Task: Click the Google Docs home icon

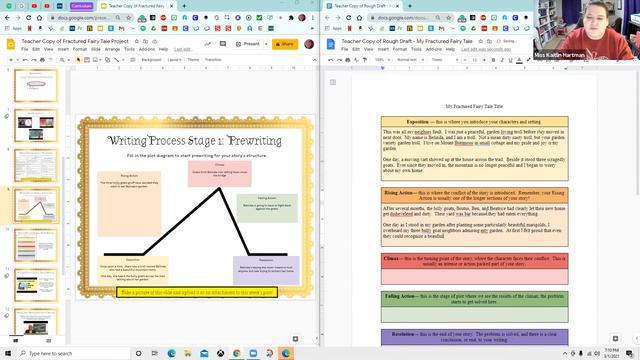Action: point(331,44)
